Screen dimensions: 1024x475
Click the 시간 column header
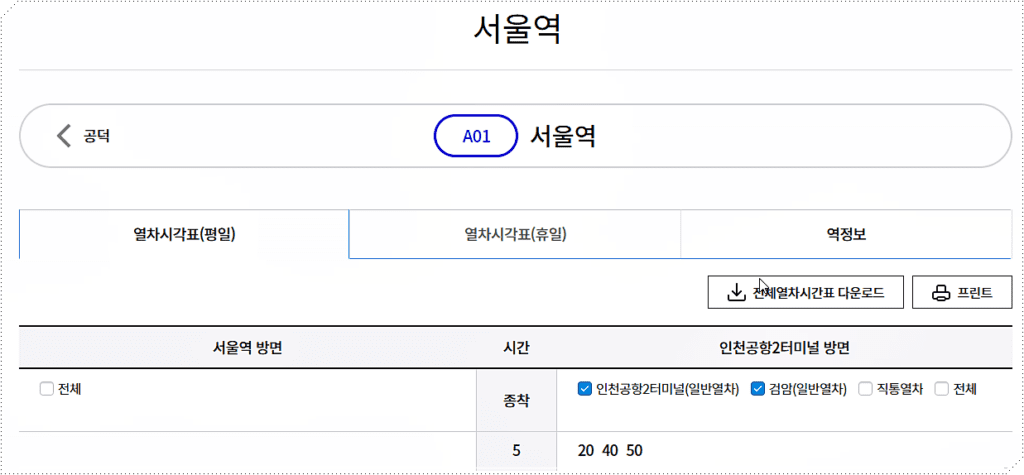(517, 348)
